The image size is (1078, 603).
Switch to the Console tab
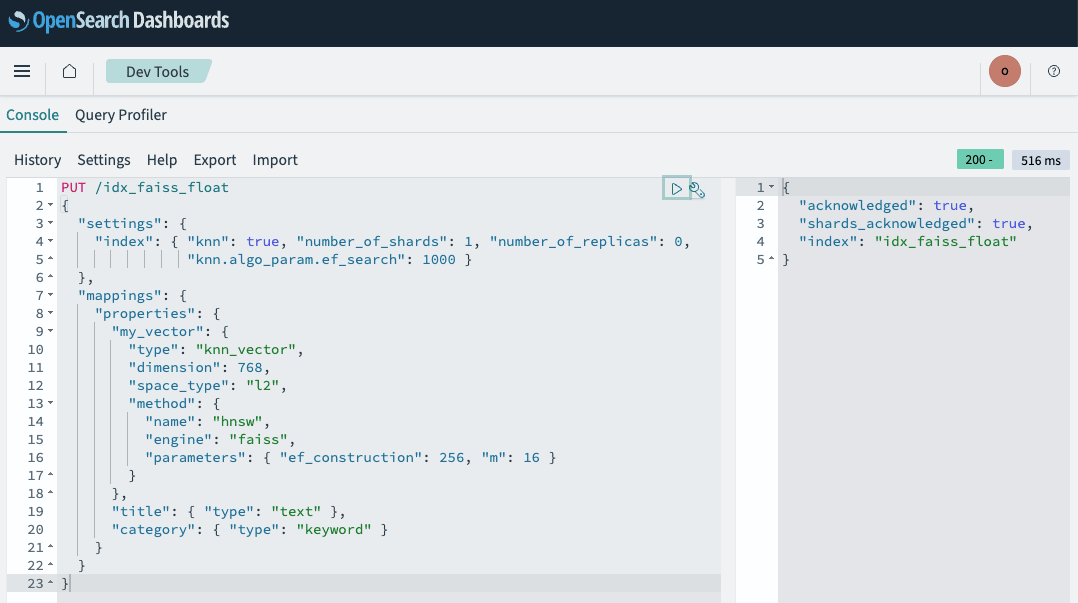[x=32, y=115]
